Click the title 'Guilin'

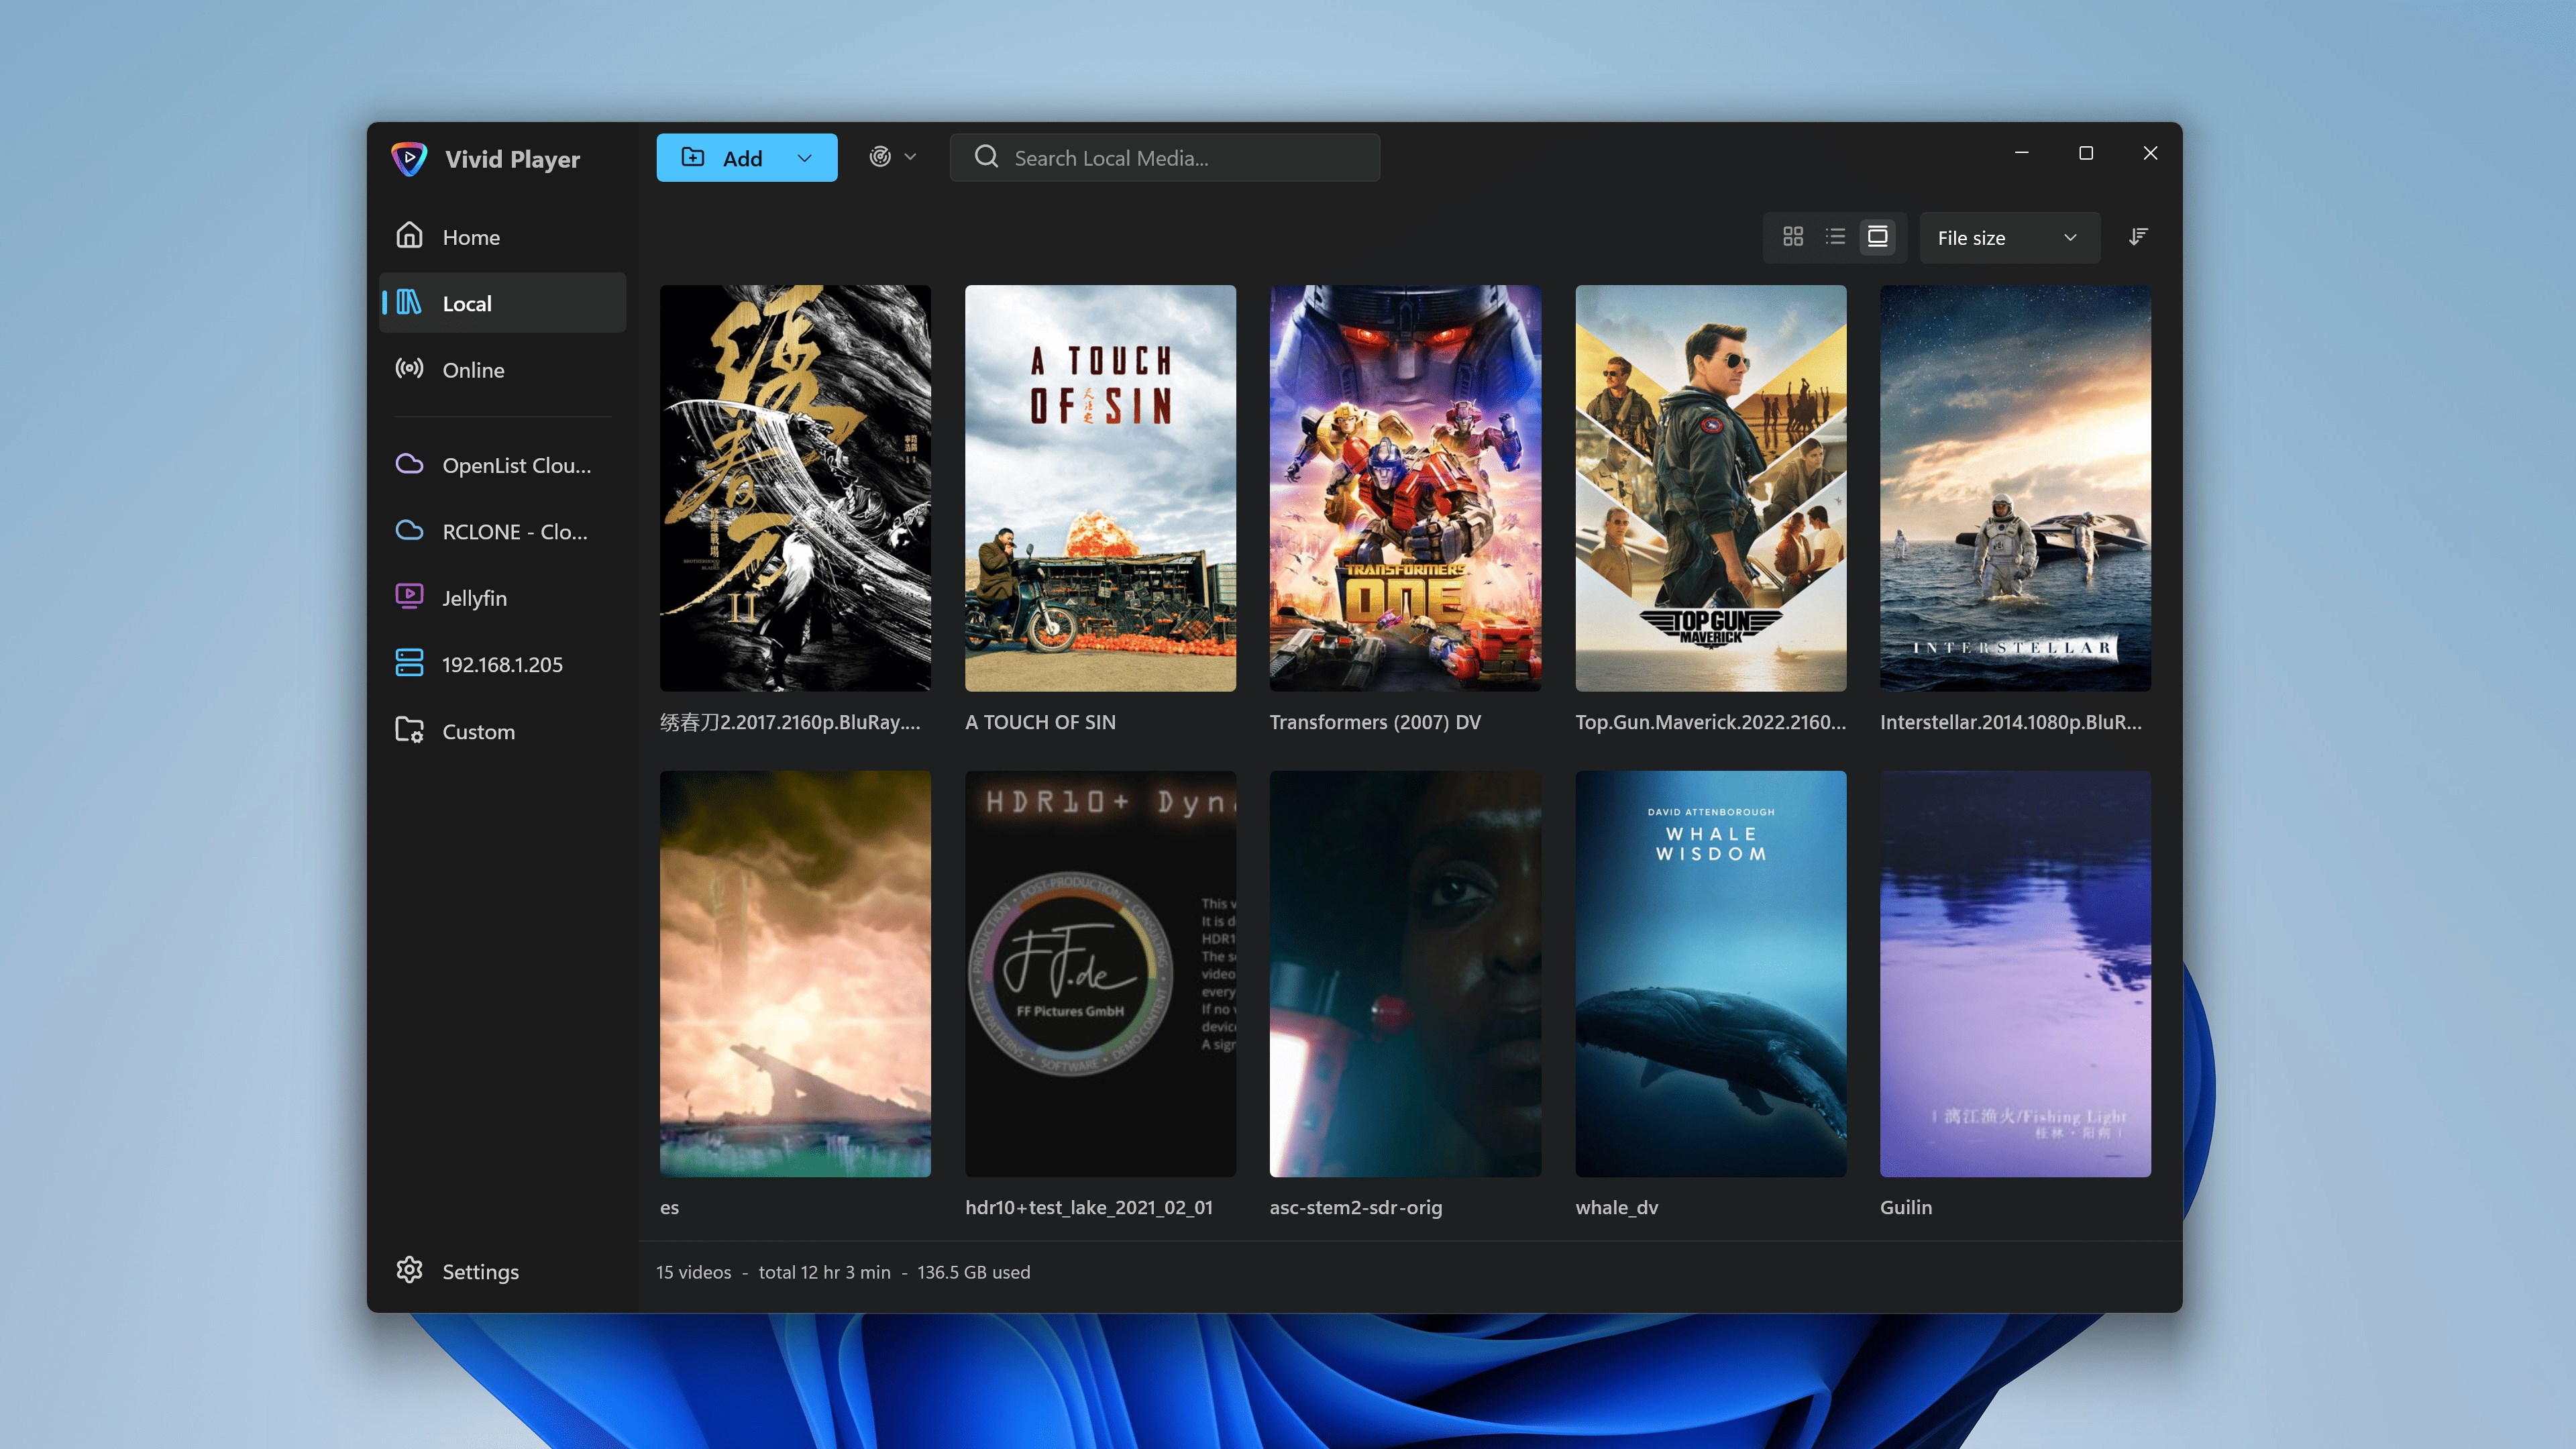coord(1906,1208)
